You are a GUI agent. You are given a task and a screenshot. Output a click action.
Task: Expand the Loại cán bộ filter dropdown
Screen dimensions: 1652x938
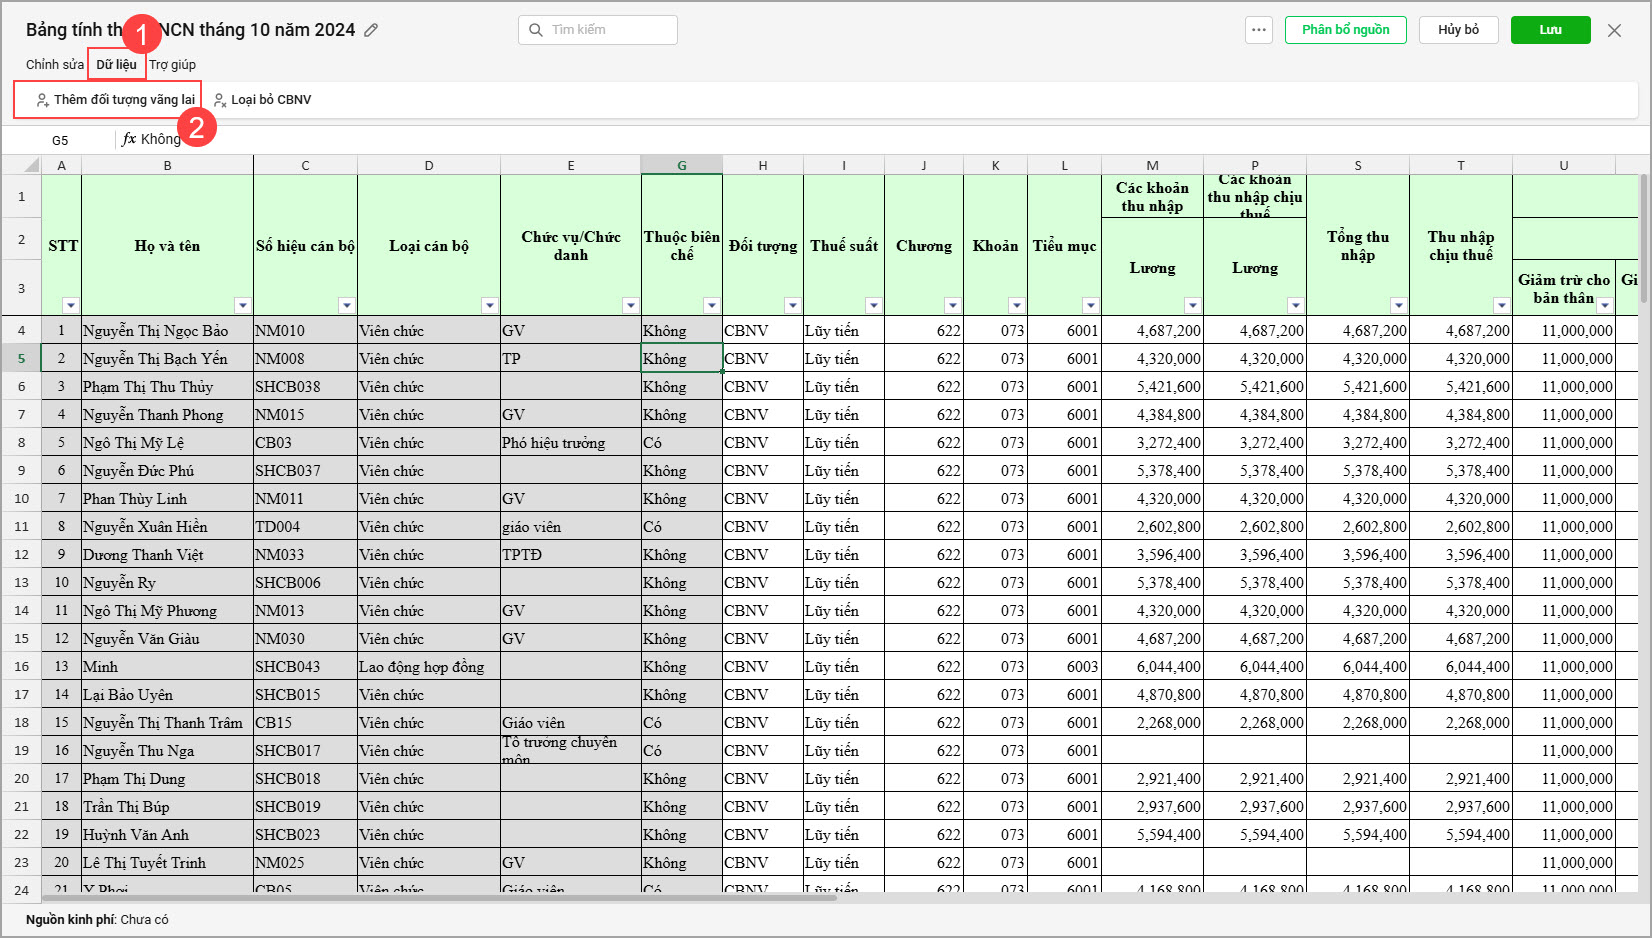489,305
